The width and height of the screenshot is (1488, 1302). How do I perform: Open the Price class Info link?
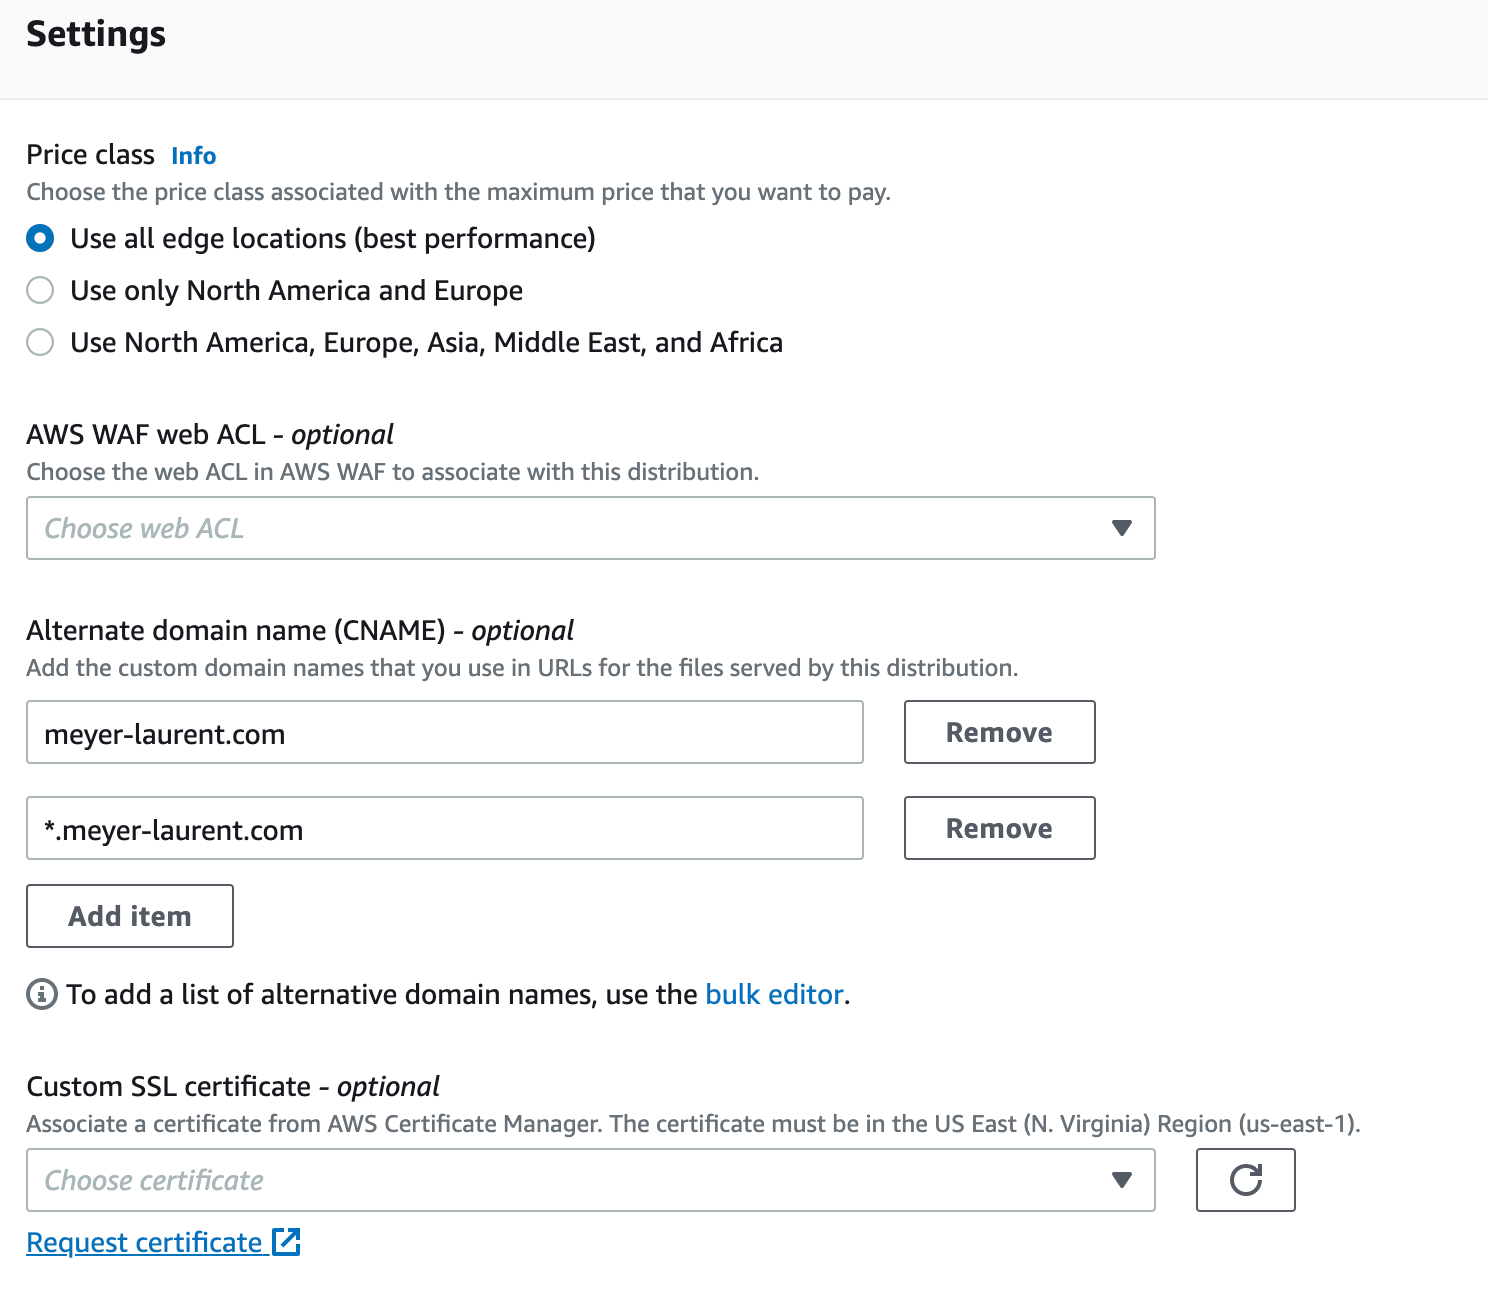point(194,156)
